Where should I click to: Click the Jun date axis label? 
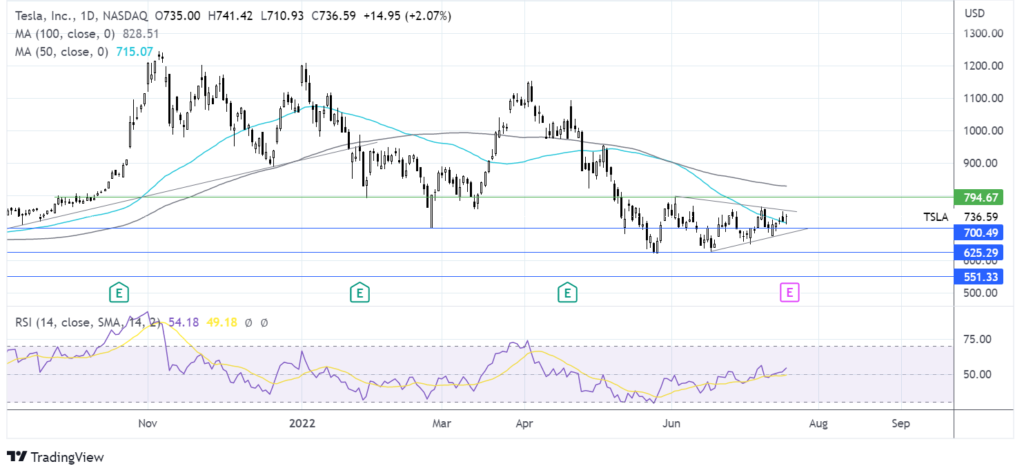(671, 423)
